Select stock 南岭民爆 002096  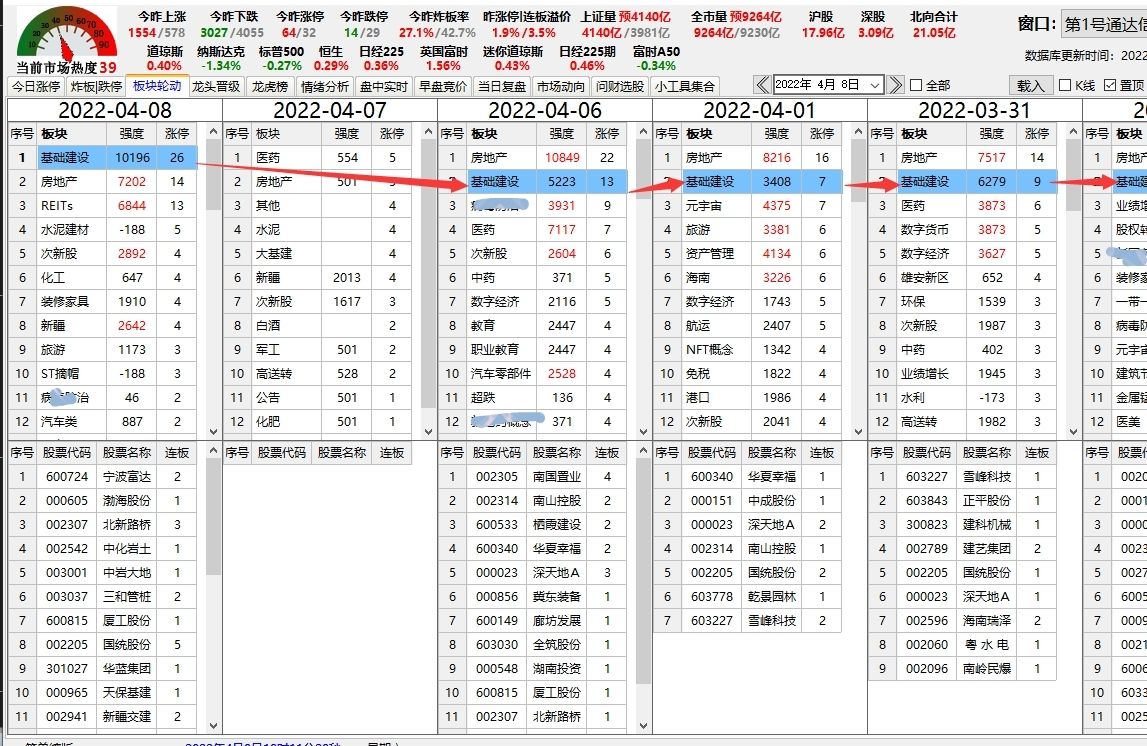(963, 668)
